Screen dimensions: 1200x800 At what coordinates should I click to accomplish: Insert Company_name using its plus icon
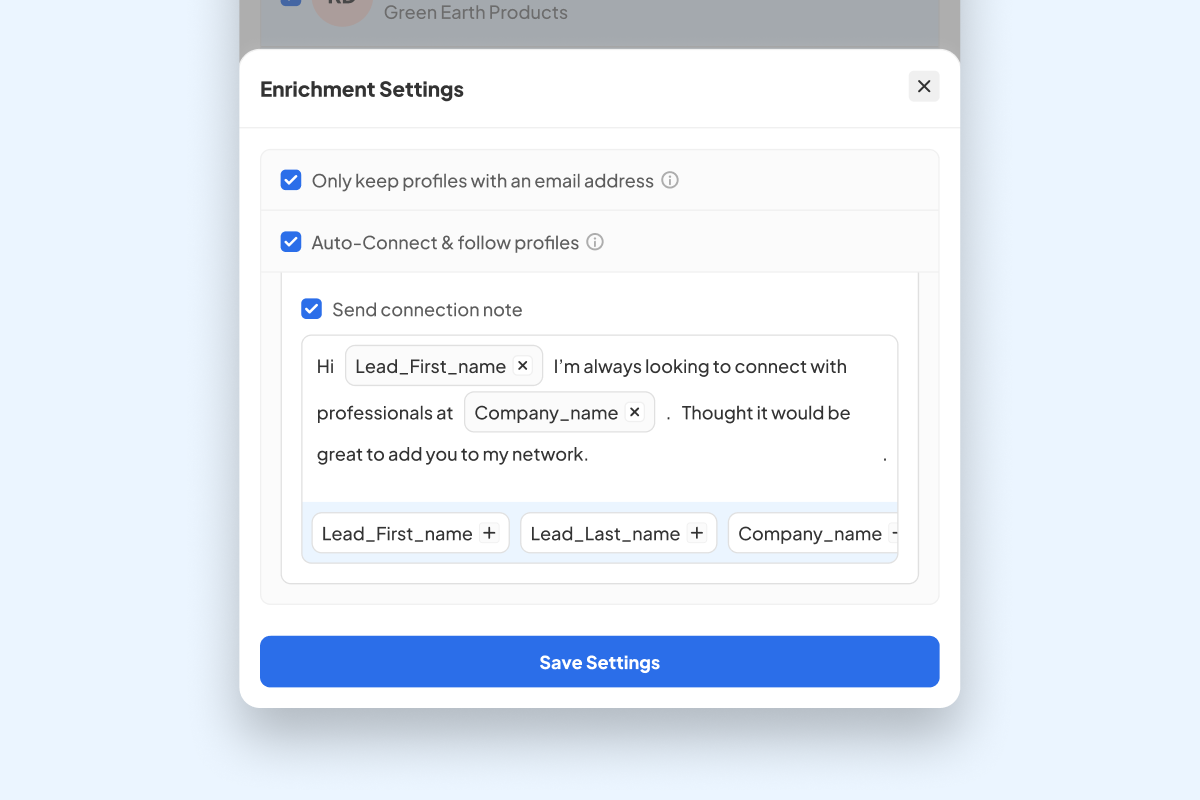[x=895, y=533]
